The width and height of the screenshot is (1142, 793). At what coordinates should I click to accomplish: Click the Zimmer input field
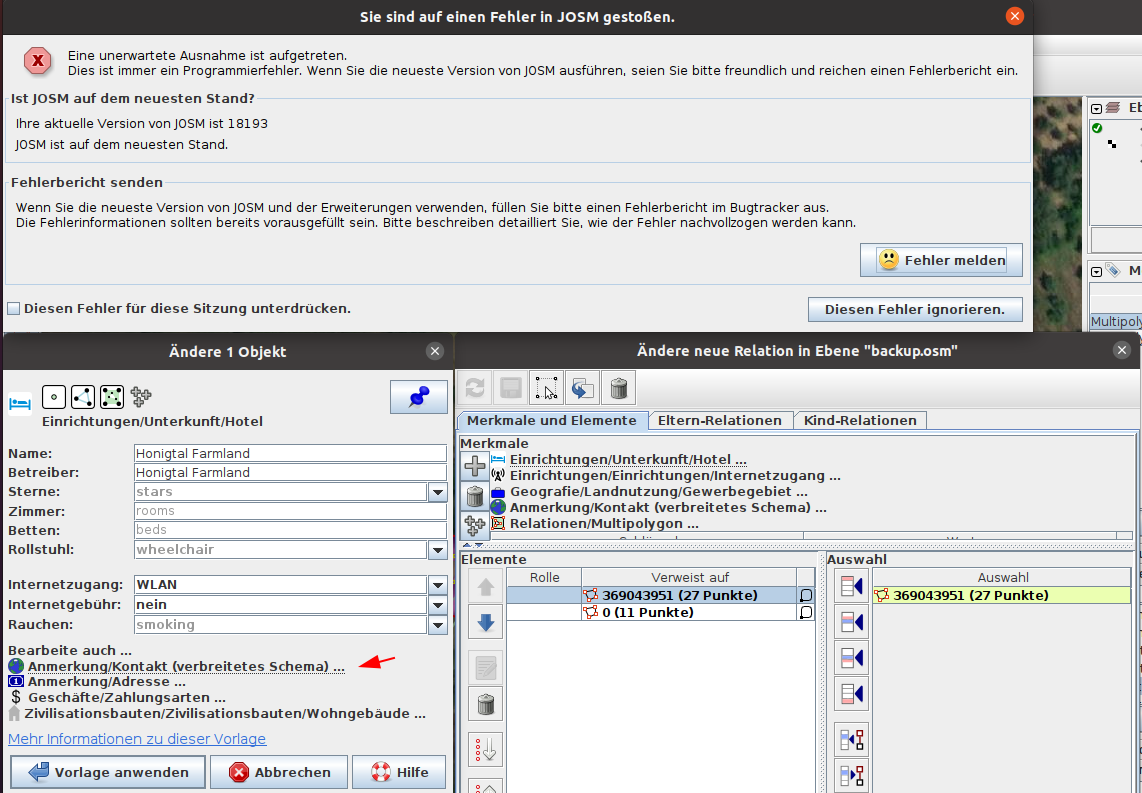[290, 511]
